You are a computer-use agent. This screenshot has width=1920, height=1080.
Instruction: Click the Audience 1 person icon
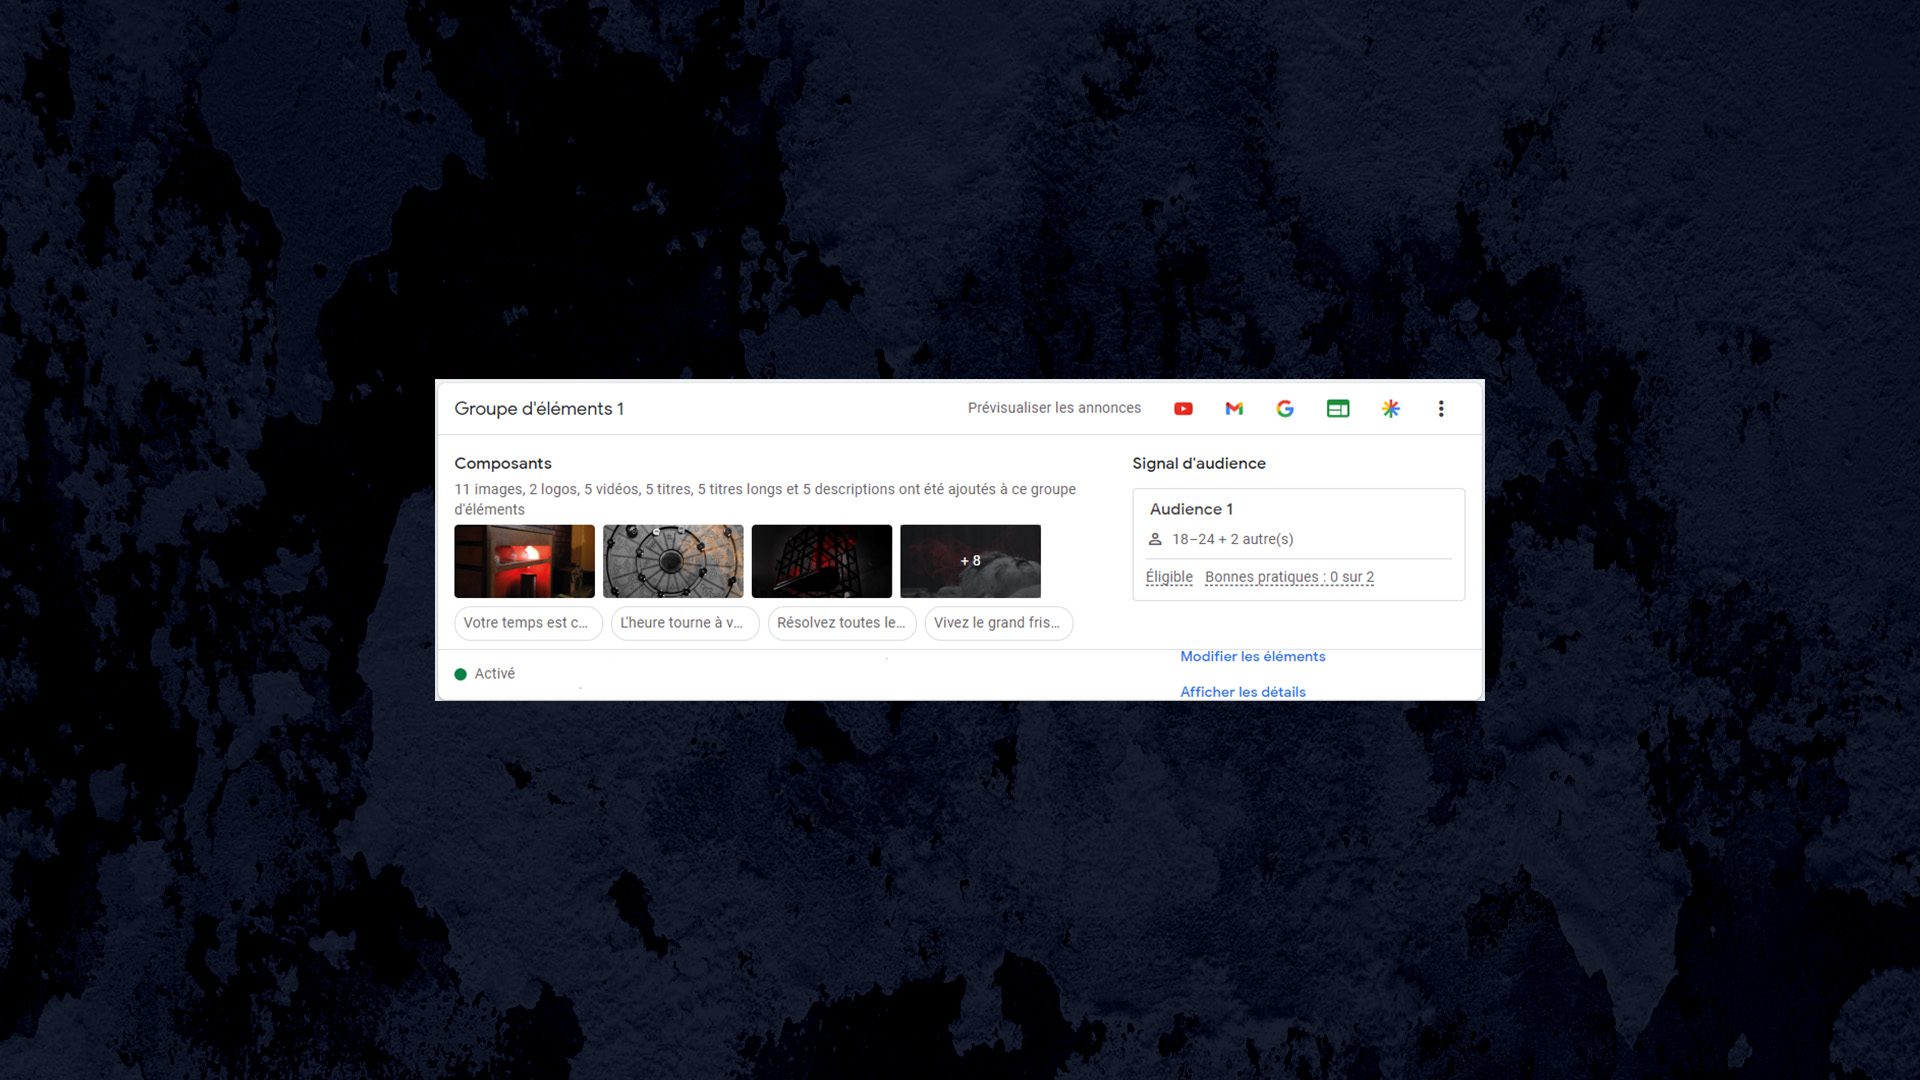1155,539
